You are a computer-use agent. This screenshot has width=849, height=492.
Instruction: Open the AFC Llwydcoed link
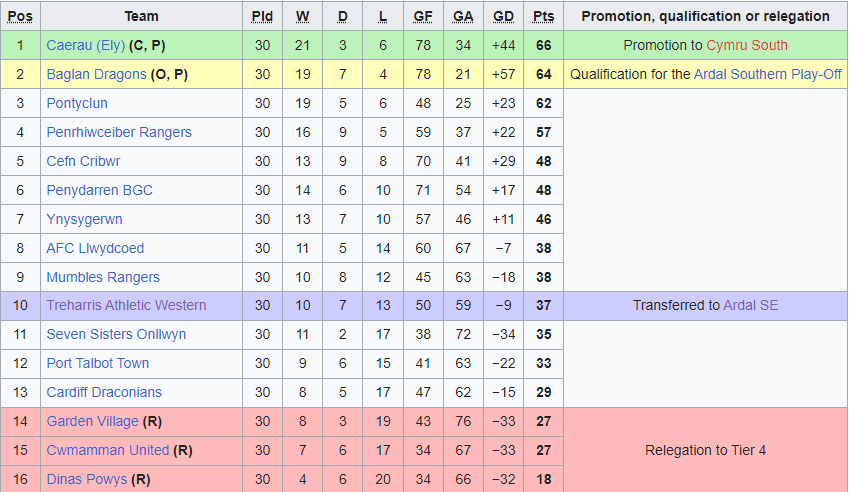95,248
